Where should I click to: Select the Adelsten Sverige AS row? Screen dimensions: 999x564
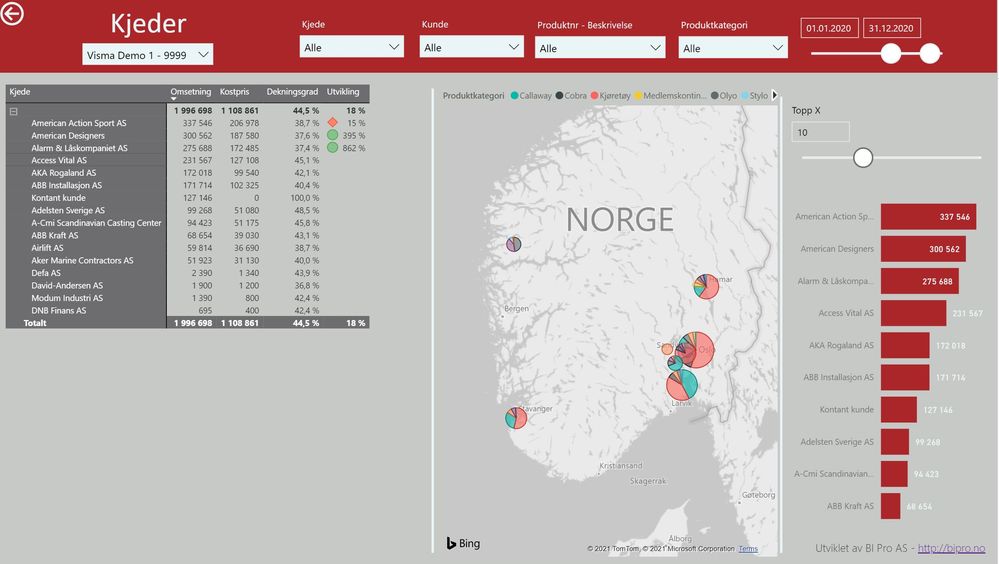click(187, 210)
